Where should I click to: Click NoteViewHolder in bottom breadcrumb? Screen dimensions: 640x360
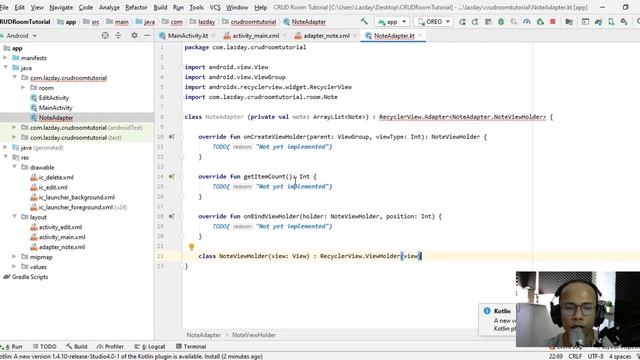point(254,335)
